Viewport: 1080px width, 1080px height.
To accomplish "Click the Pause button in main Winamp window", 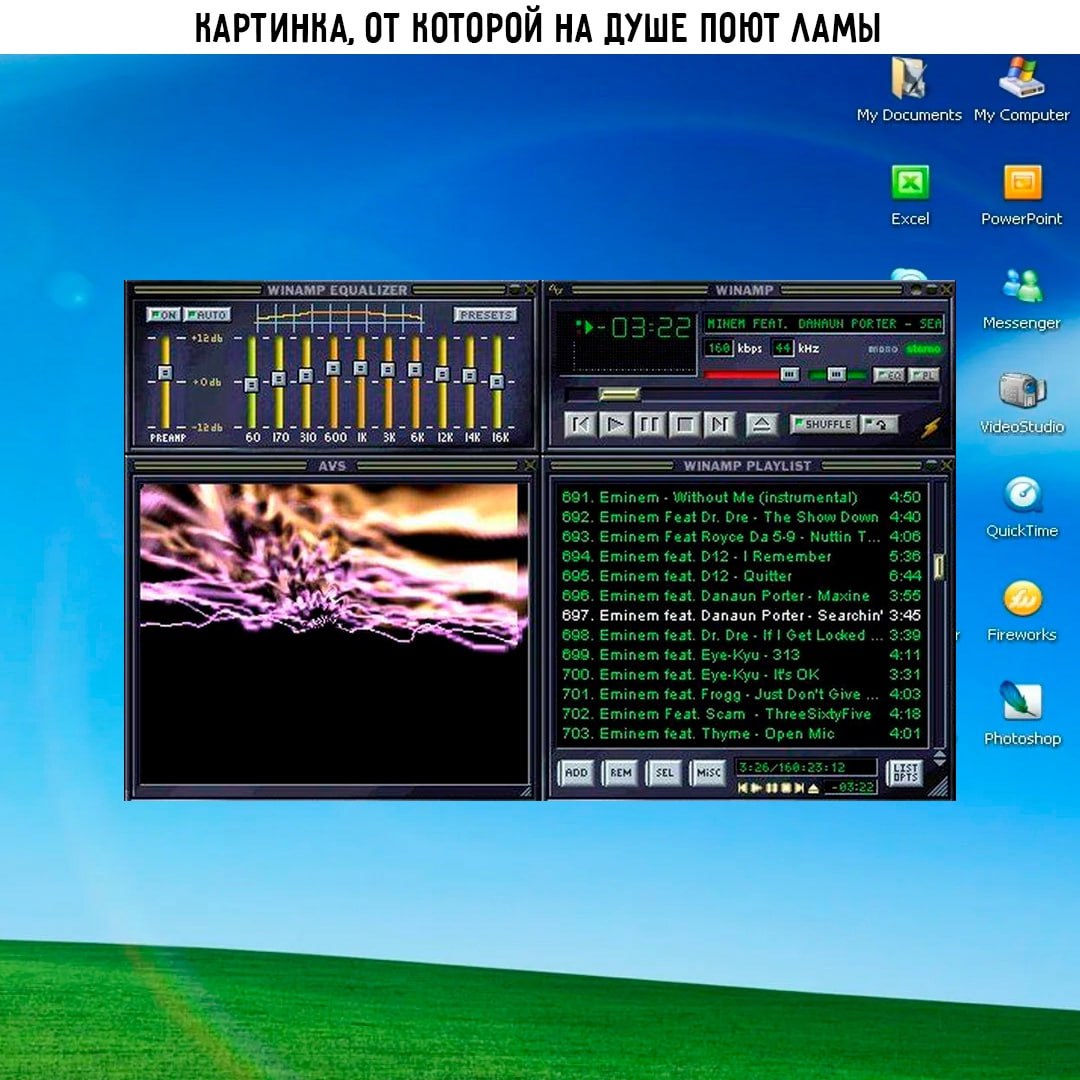I will click(x=649, y=424).
